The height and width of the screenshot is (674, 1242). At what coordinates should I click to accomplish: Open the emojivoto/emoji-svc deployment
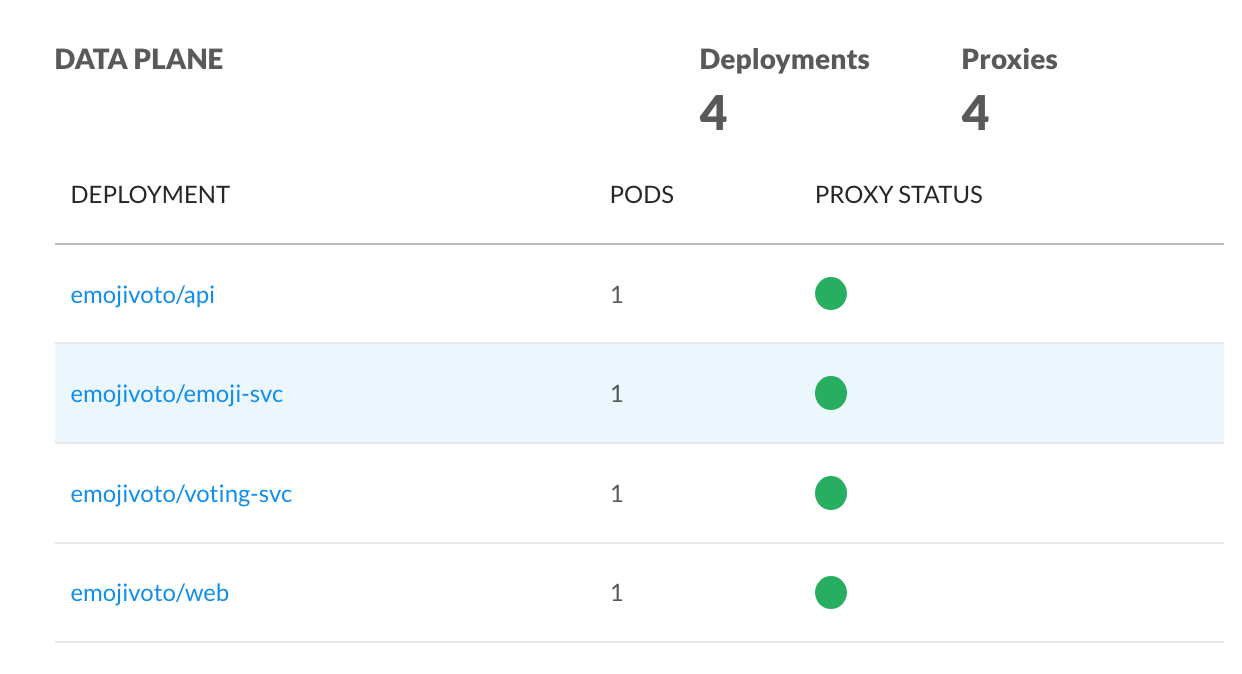[x=176, y=394]
